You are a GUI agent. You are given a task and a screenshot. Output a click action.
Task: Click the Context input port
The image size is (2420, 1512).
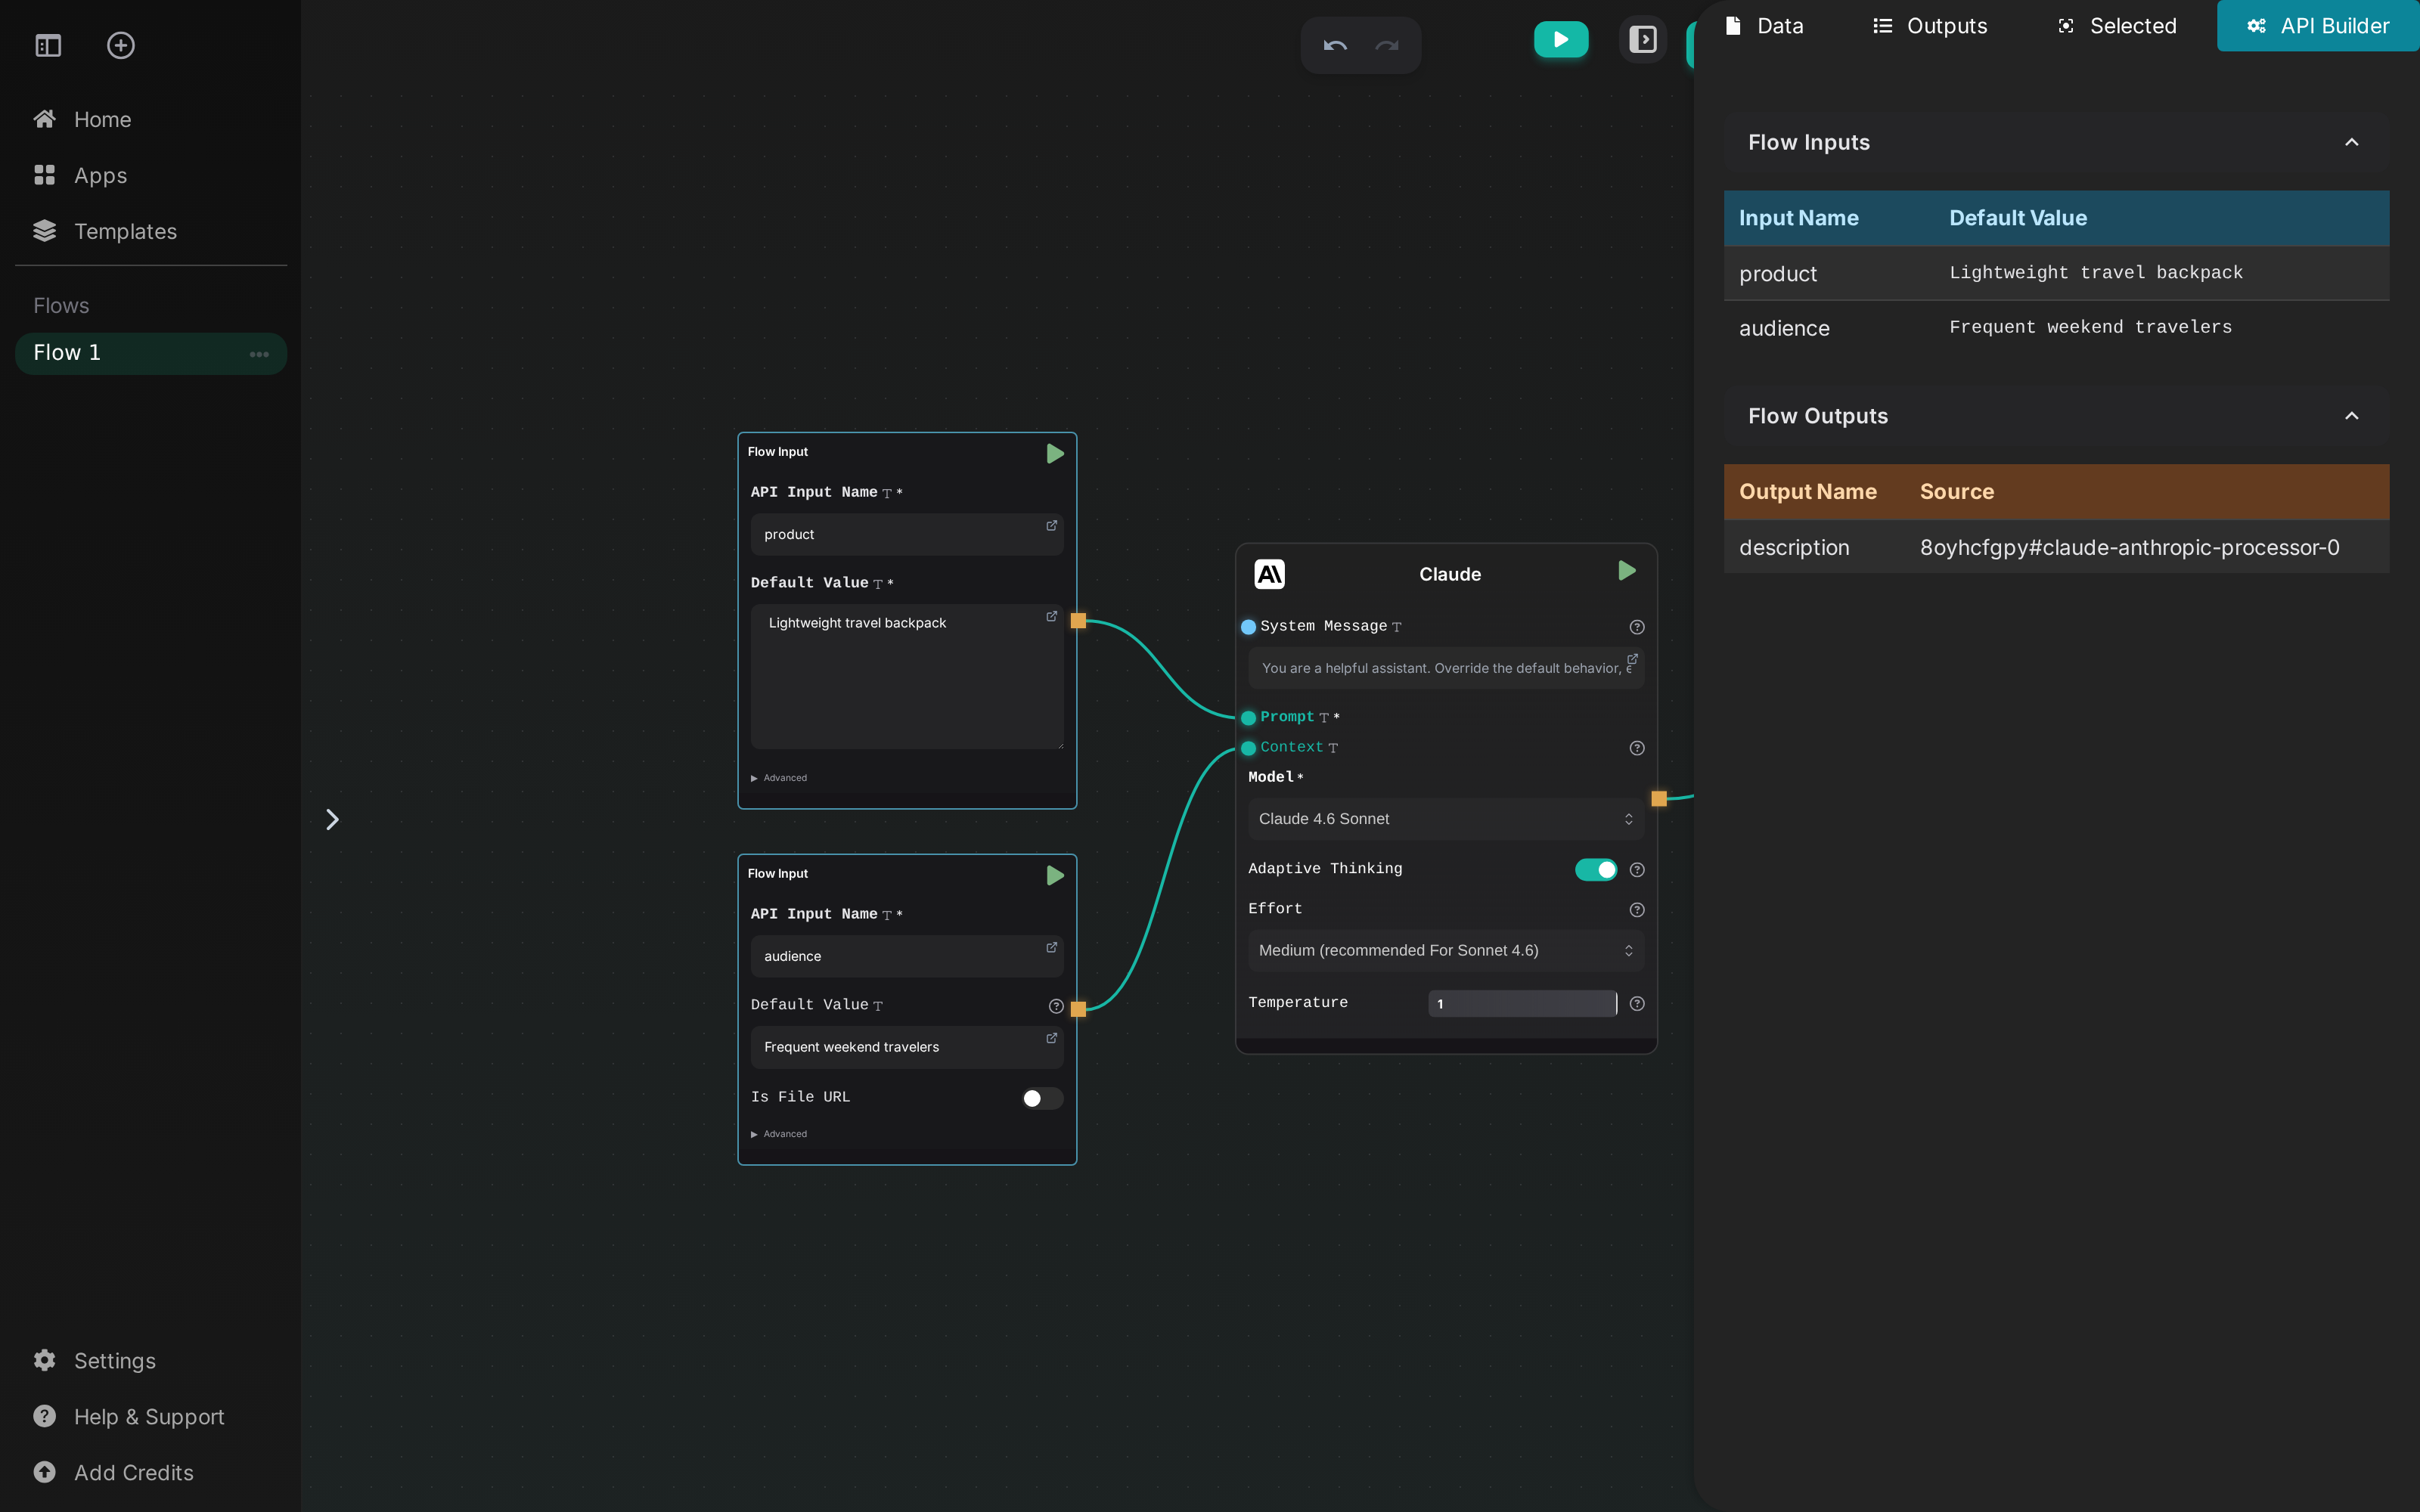[1248, 748]
